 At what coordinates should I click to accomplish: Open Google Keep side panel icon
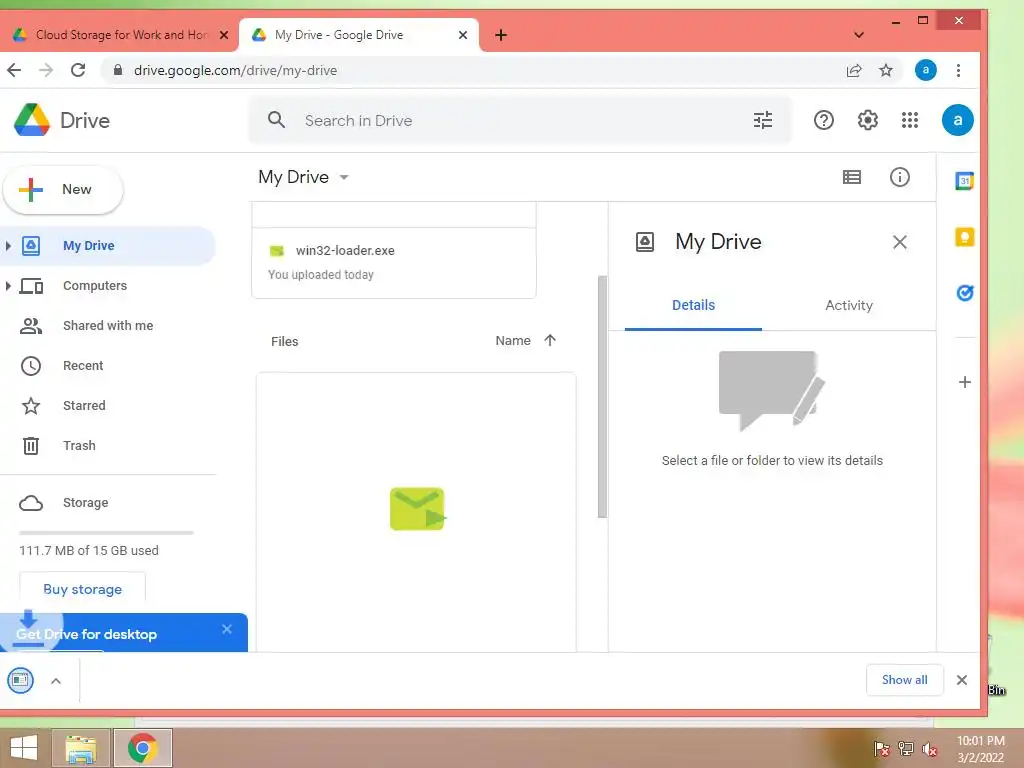[965, 236]
